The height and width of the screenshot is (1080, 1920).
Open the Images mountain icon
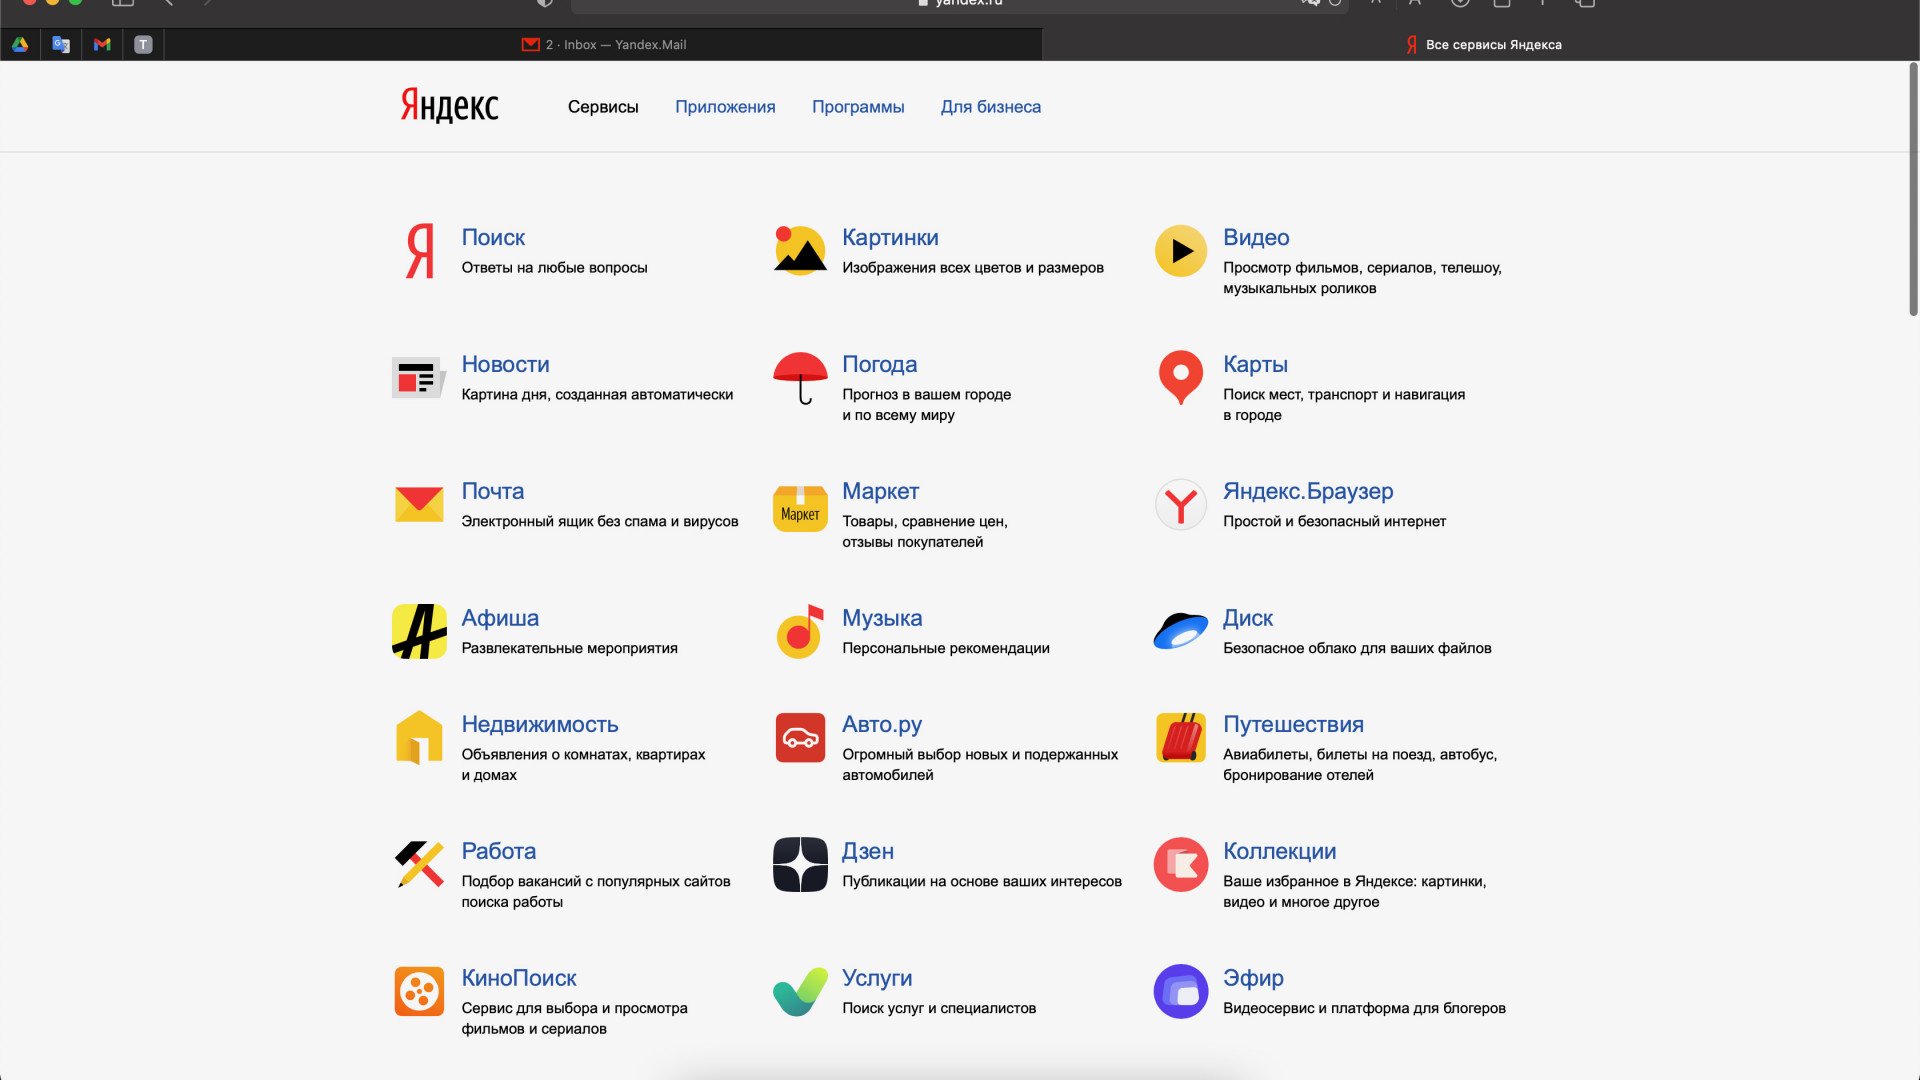(x=800, y=250)
